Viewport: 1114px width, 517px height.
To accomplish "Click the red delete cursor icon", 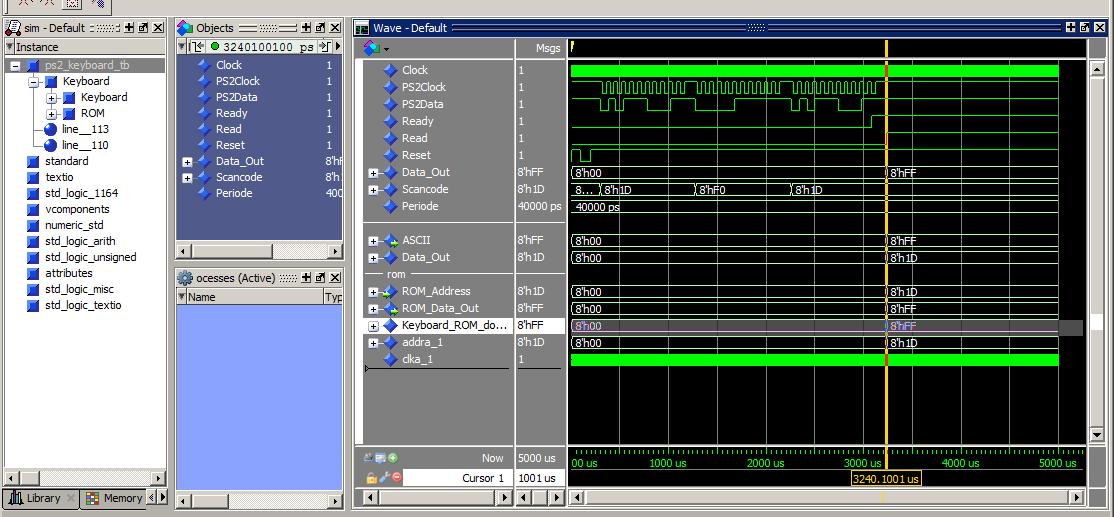I will point(396,478).
